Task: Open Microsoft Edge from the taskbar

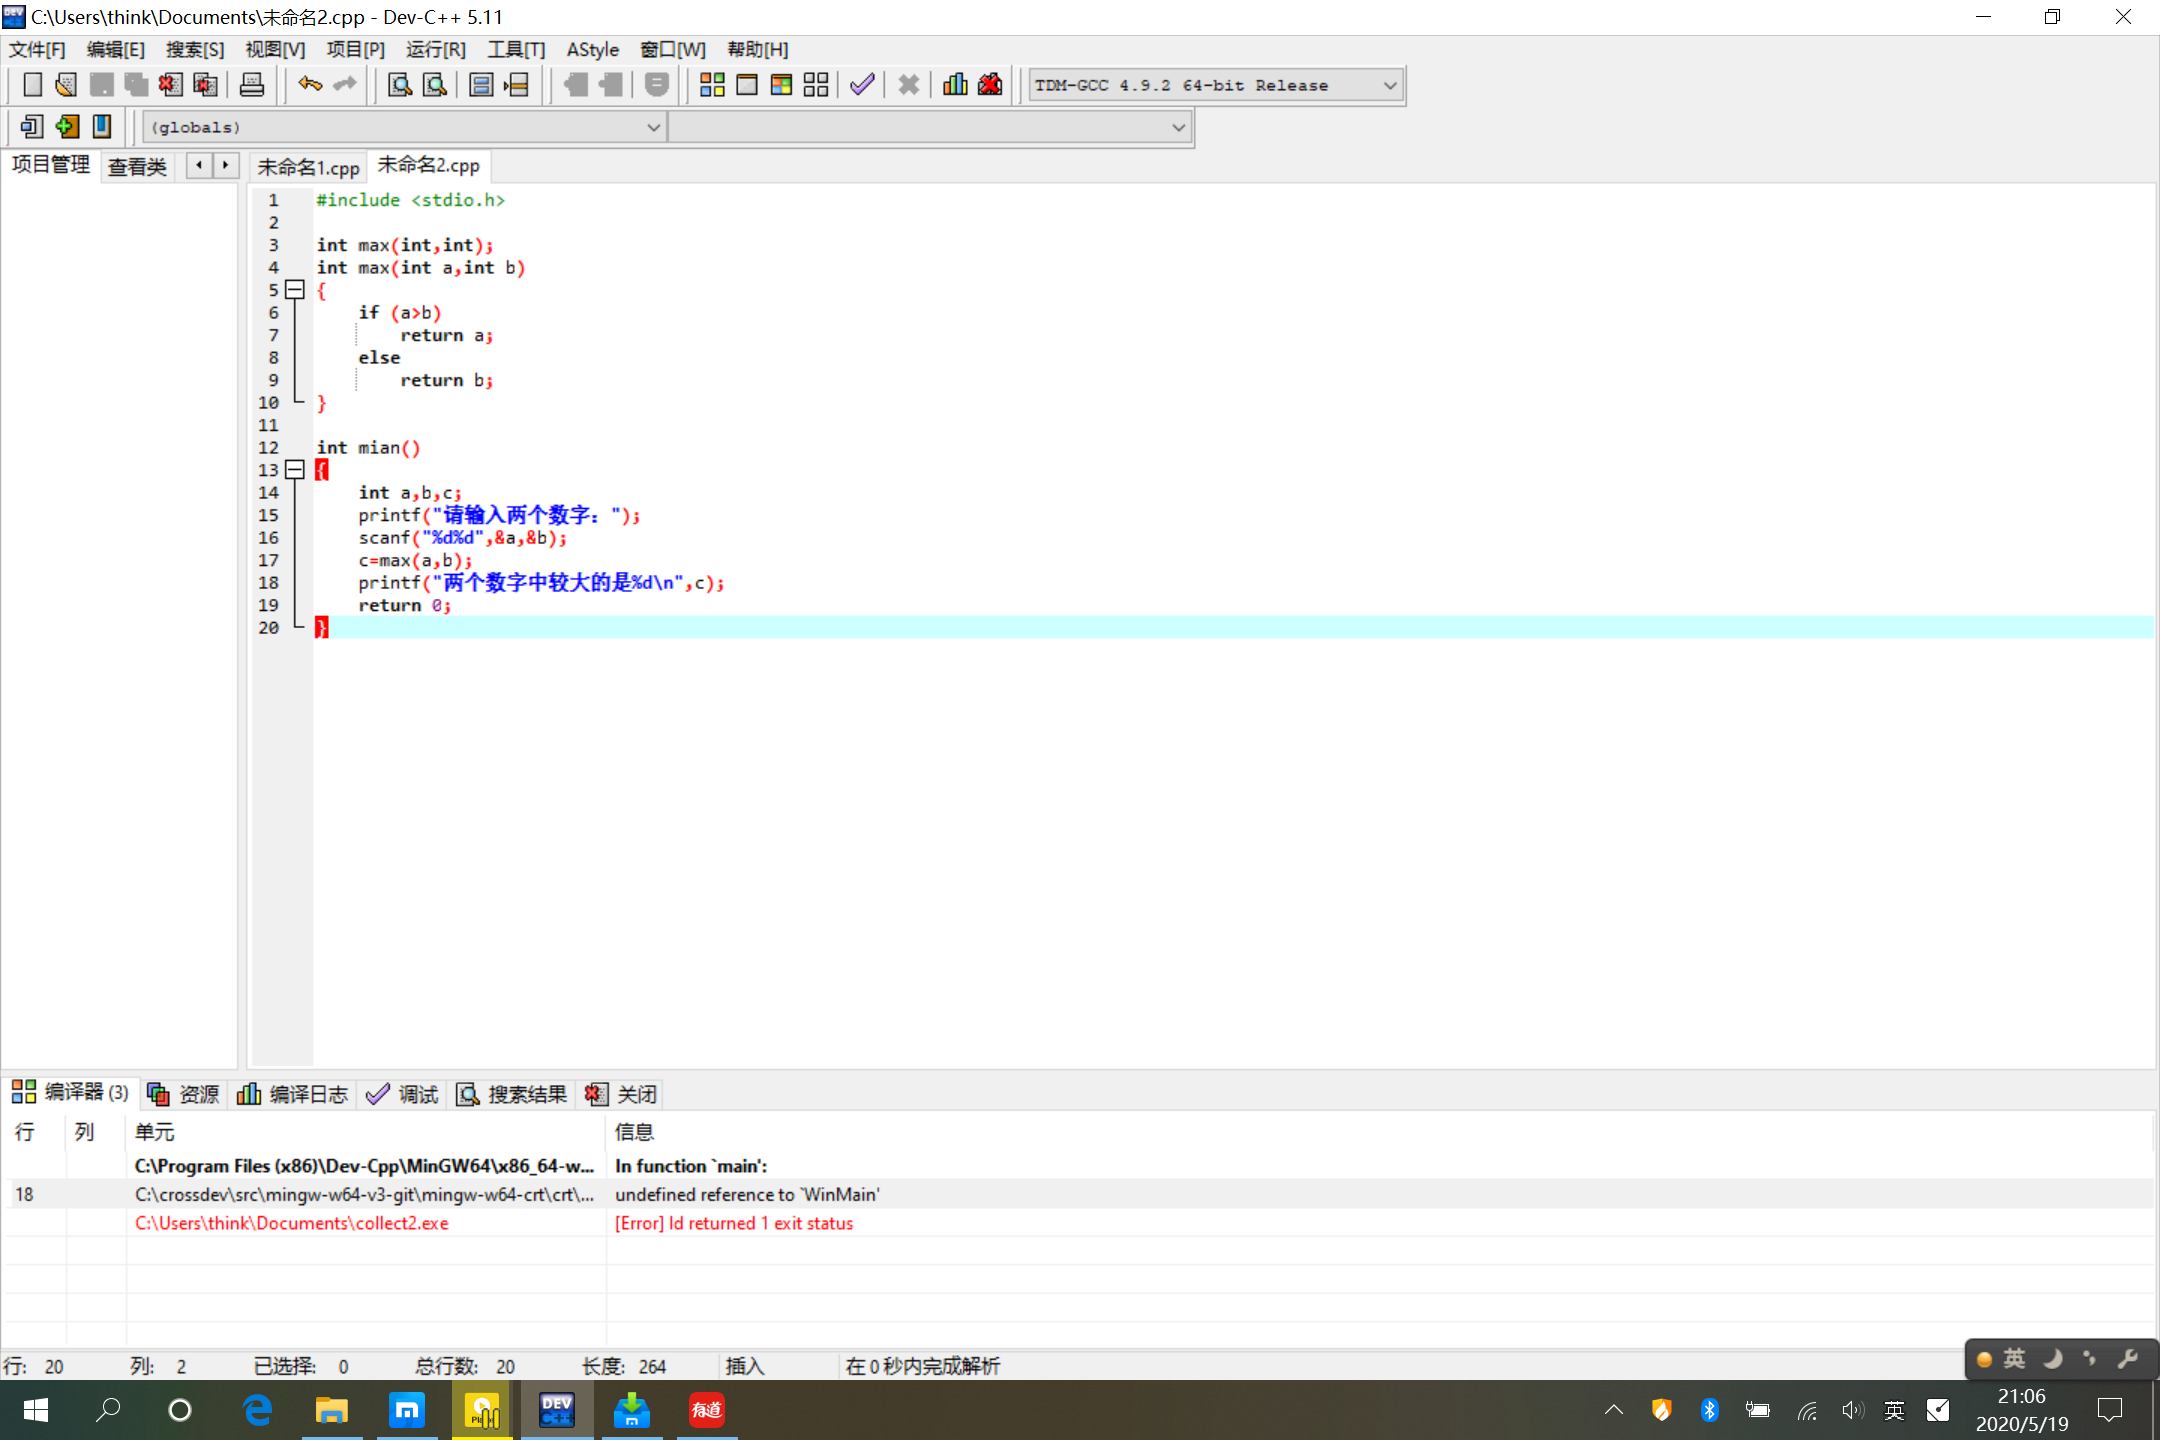Action: (x=257, y=1410)
